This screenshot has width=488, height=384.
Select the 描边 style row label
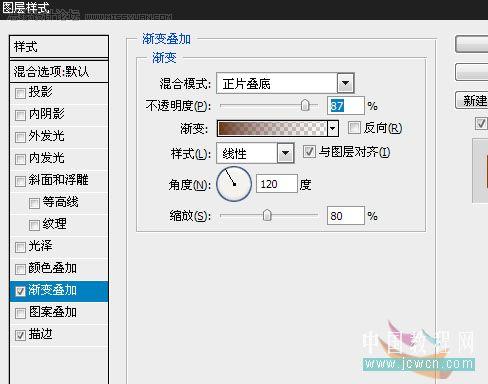[x=40, y=334]
